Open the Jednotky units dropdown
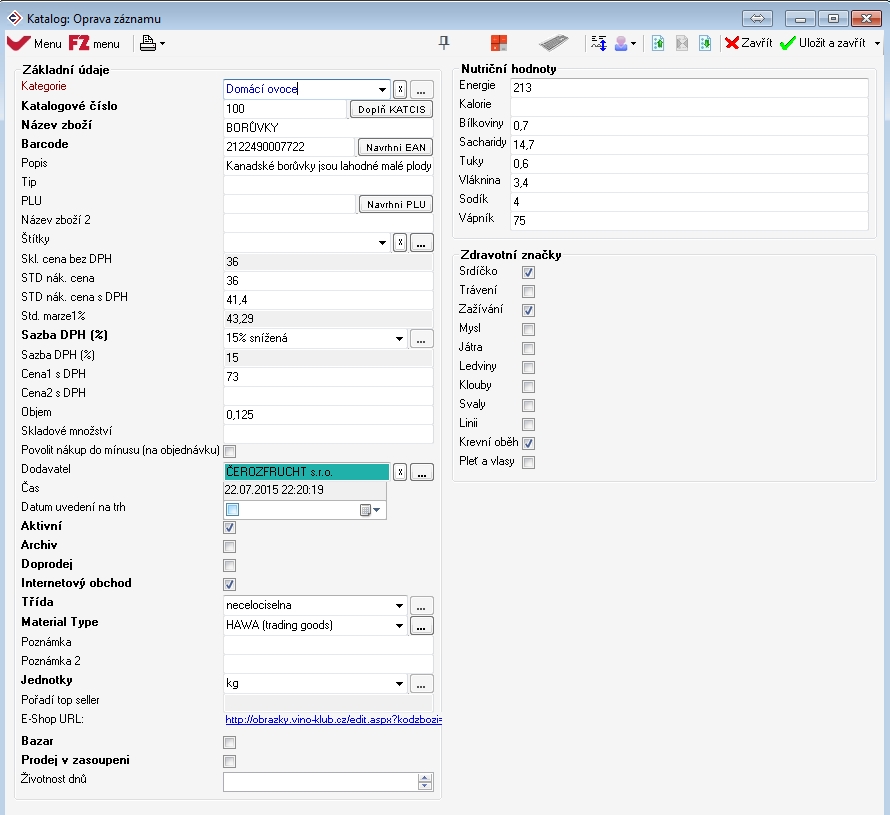The height and width of the screenshot is (815, 890). (399, 683)
